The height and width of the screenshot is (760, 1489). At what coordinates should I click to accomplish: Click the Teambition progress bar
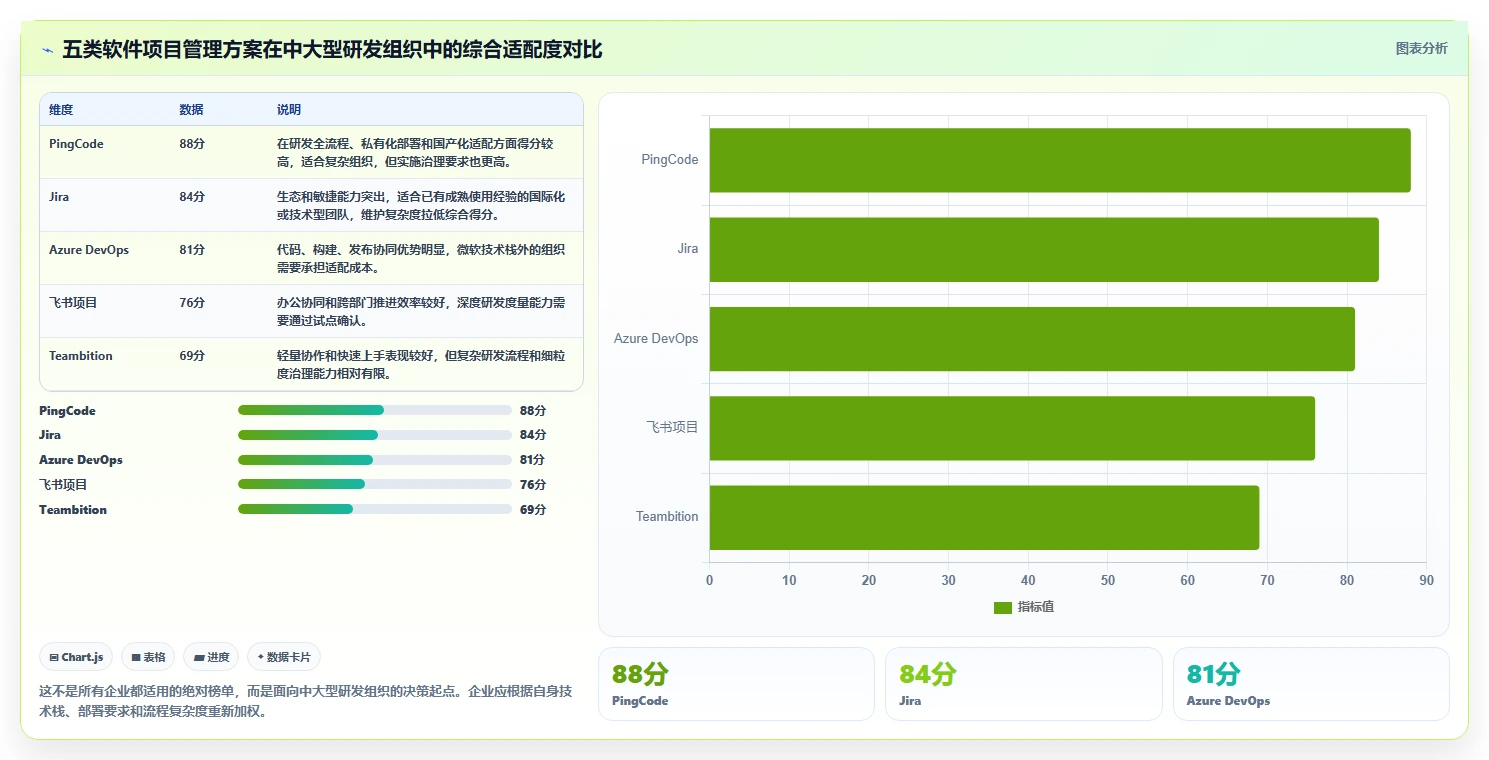point(375,509)
